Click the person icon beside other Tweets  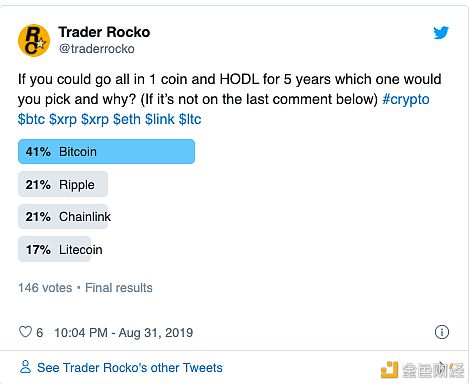(25, 367)
